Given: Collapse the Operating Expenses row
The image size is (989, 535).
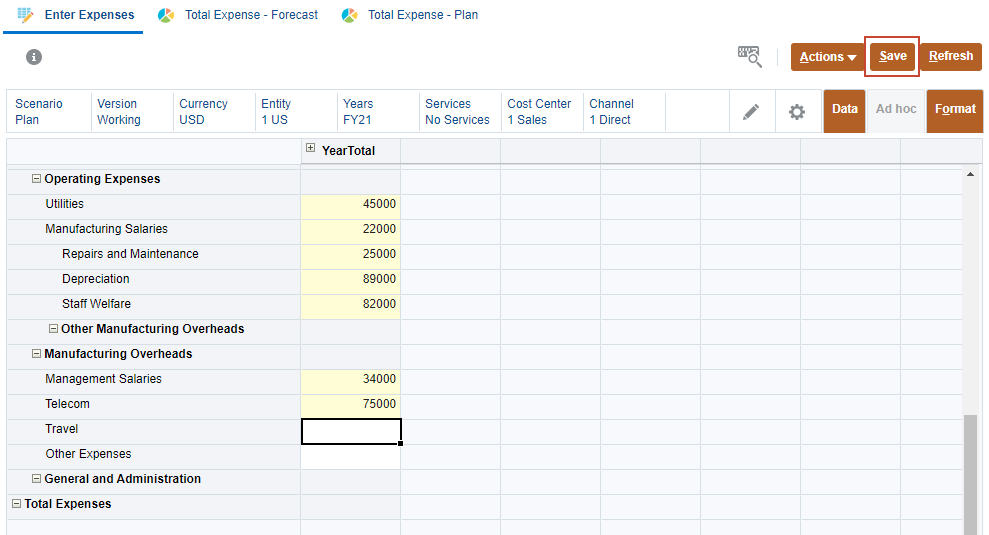Looking at the screenshot, I should click(x=37, y=179).
